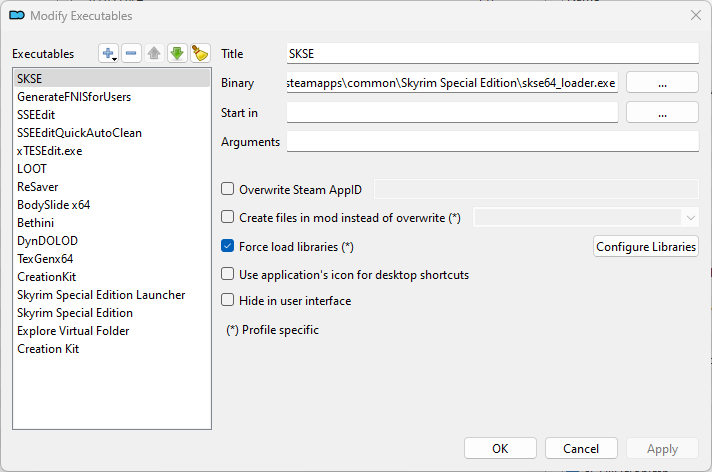Click the remove executable minus icon
The image size is (712, 472).
(x=132, y=53)
